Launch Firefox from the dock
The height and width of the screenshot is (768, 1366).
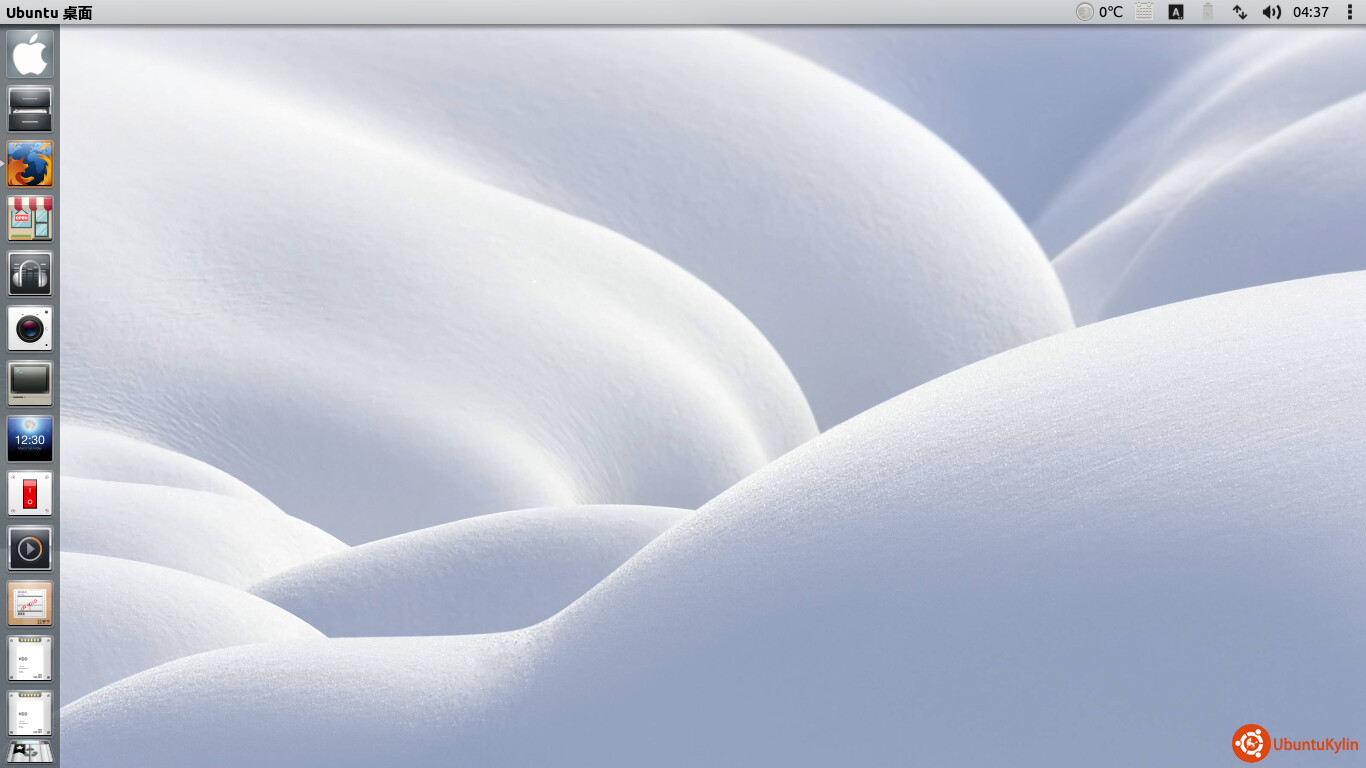tap(30, 164)
